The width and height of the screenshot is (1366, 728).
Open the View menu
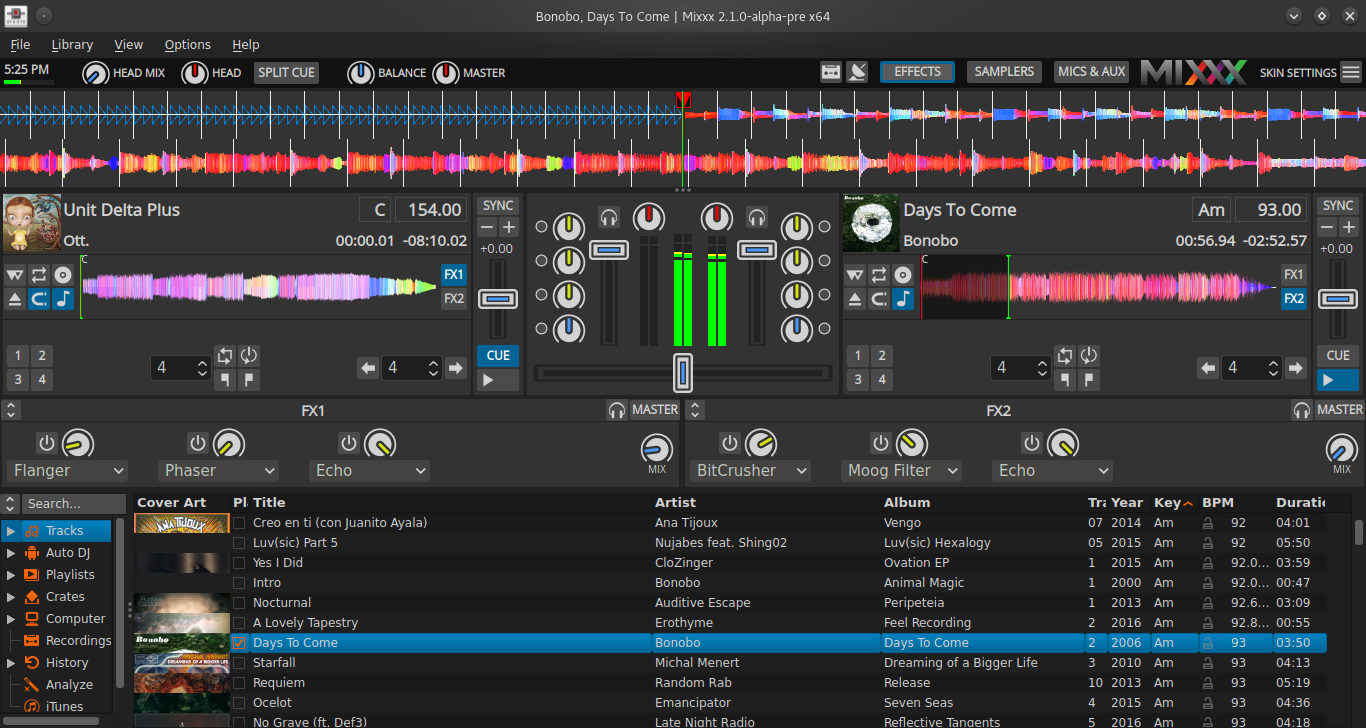[128, 45]
